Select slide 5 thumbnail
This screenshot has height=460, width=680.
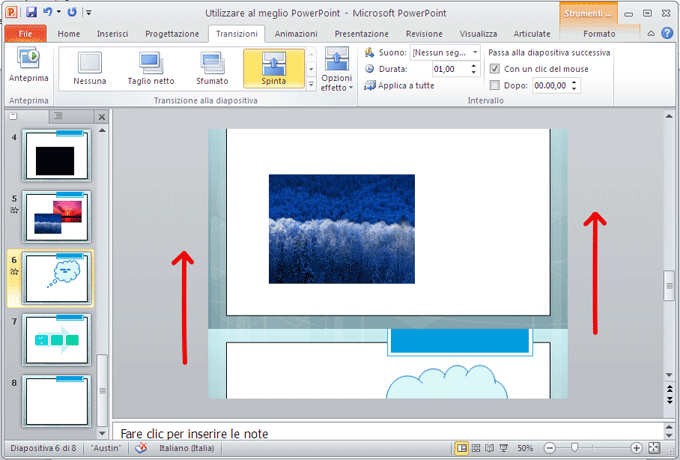click(x=57, y=217)
